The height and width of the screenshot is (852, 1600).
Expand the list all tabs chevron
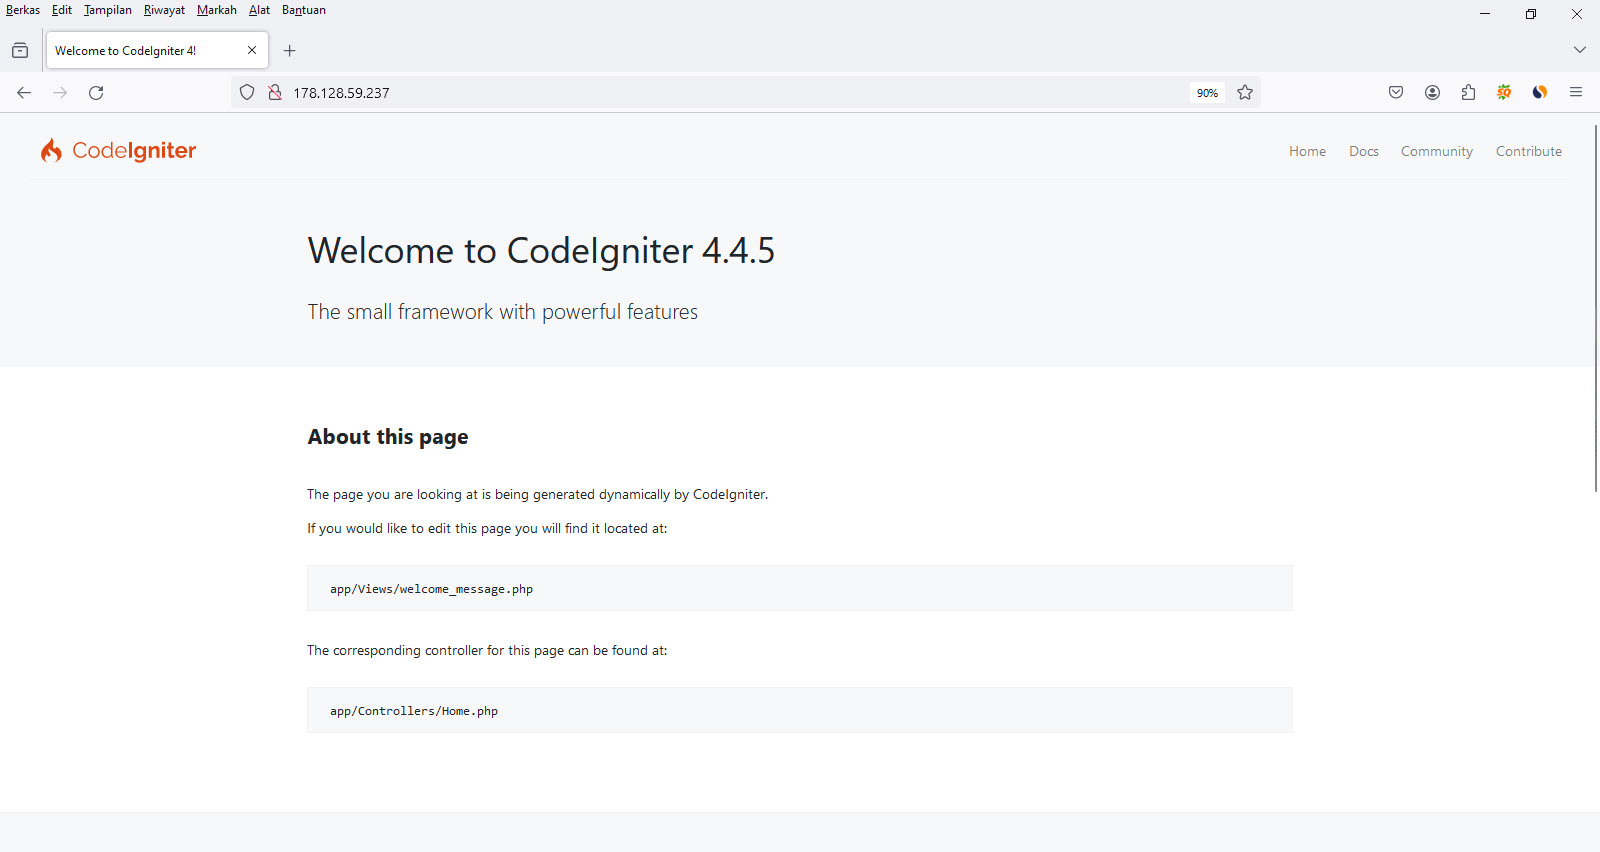1579,50
